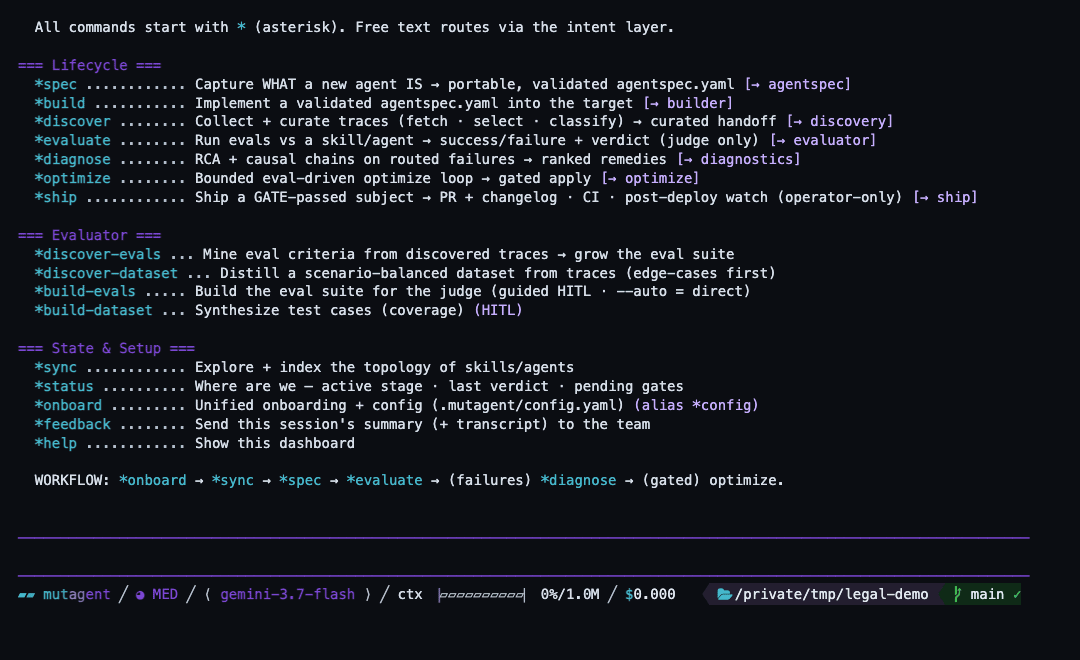Select the *build-dataset command

[x=94, y=311]
